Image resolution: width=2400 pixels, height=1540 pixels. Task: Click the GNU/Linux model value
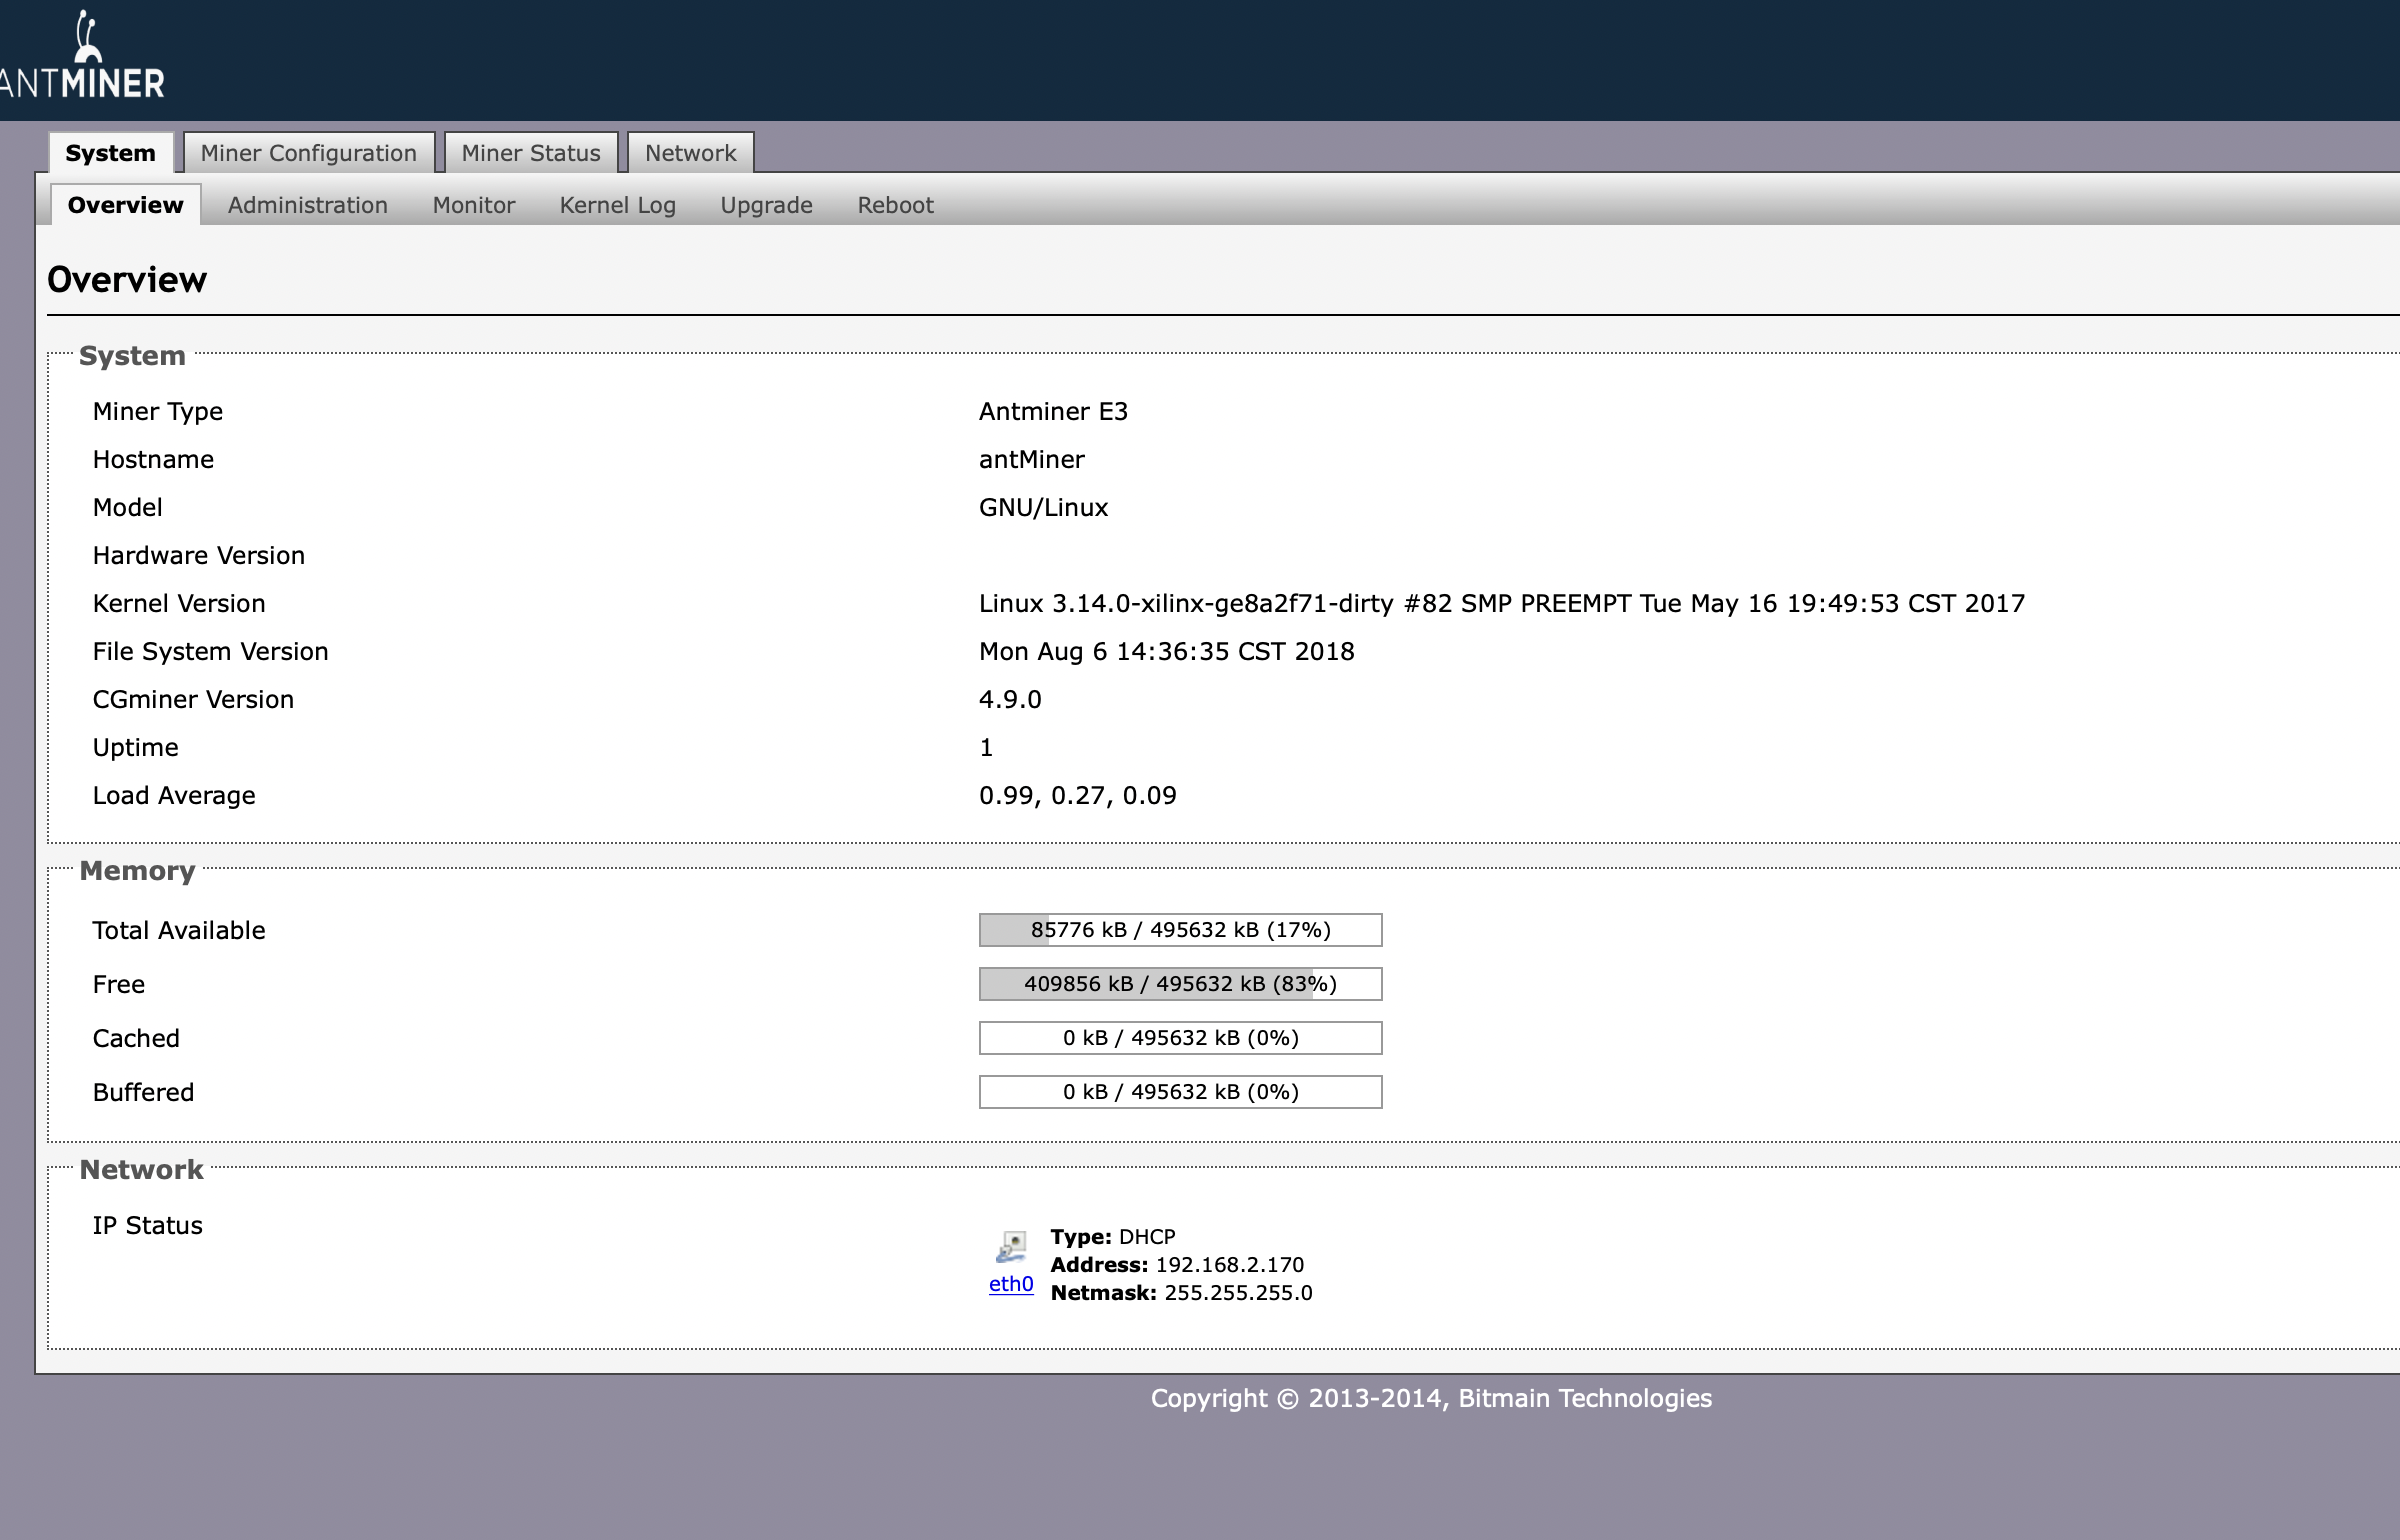(x=1044, y=508)
